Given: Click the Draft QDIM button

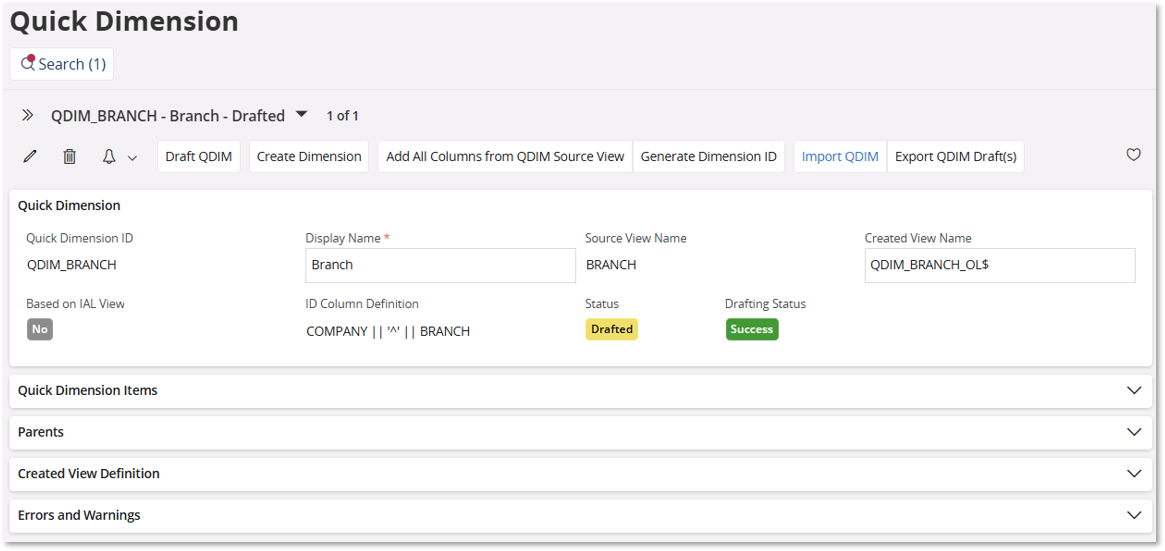Looking at the screenshot, I should (x=199, y=157).
